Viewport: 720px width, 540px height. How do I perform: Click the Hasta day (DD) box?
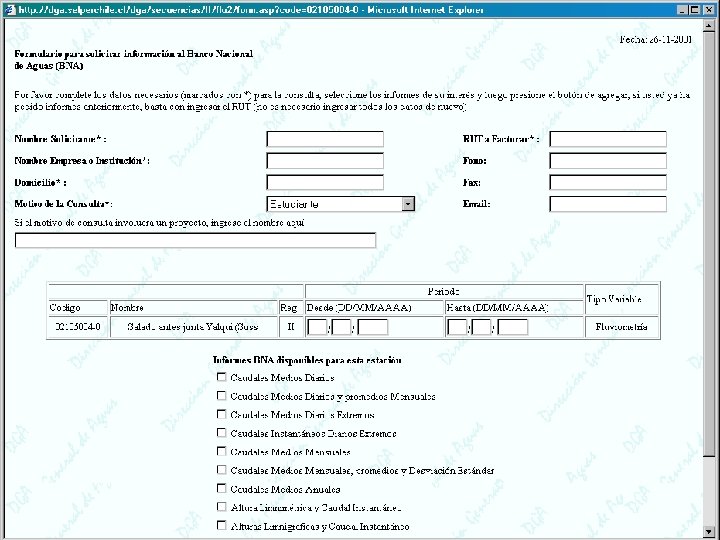tap(457, 327)
